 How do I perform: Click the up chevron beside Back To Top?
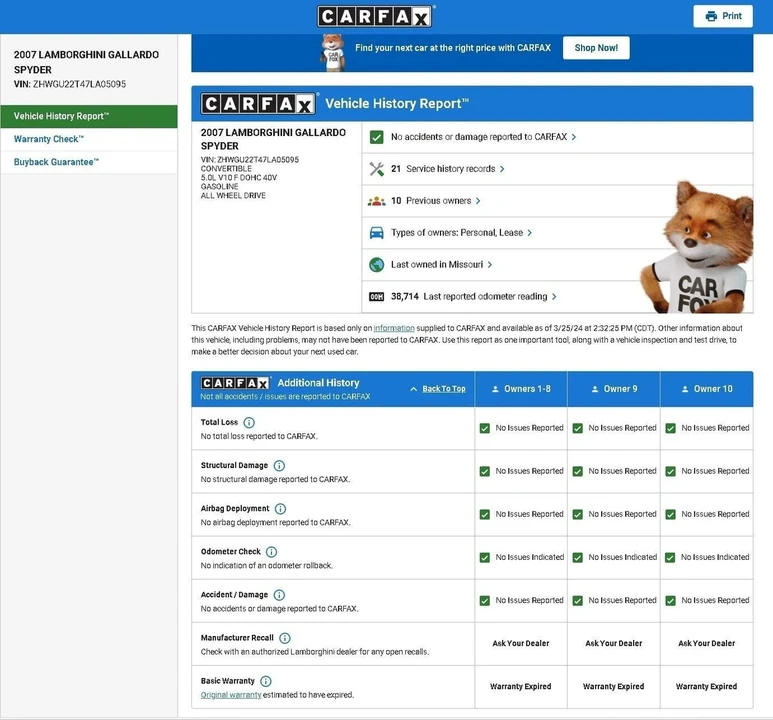coord(413,389)
